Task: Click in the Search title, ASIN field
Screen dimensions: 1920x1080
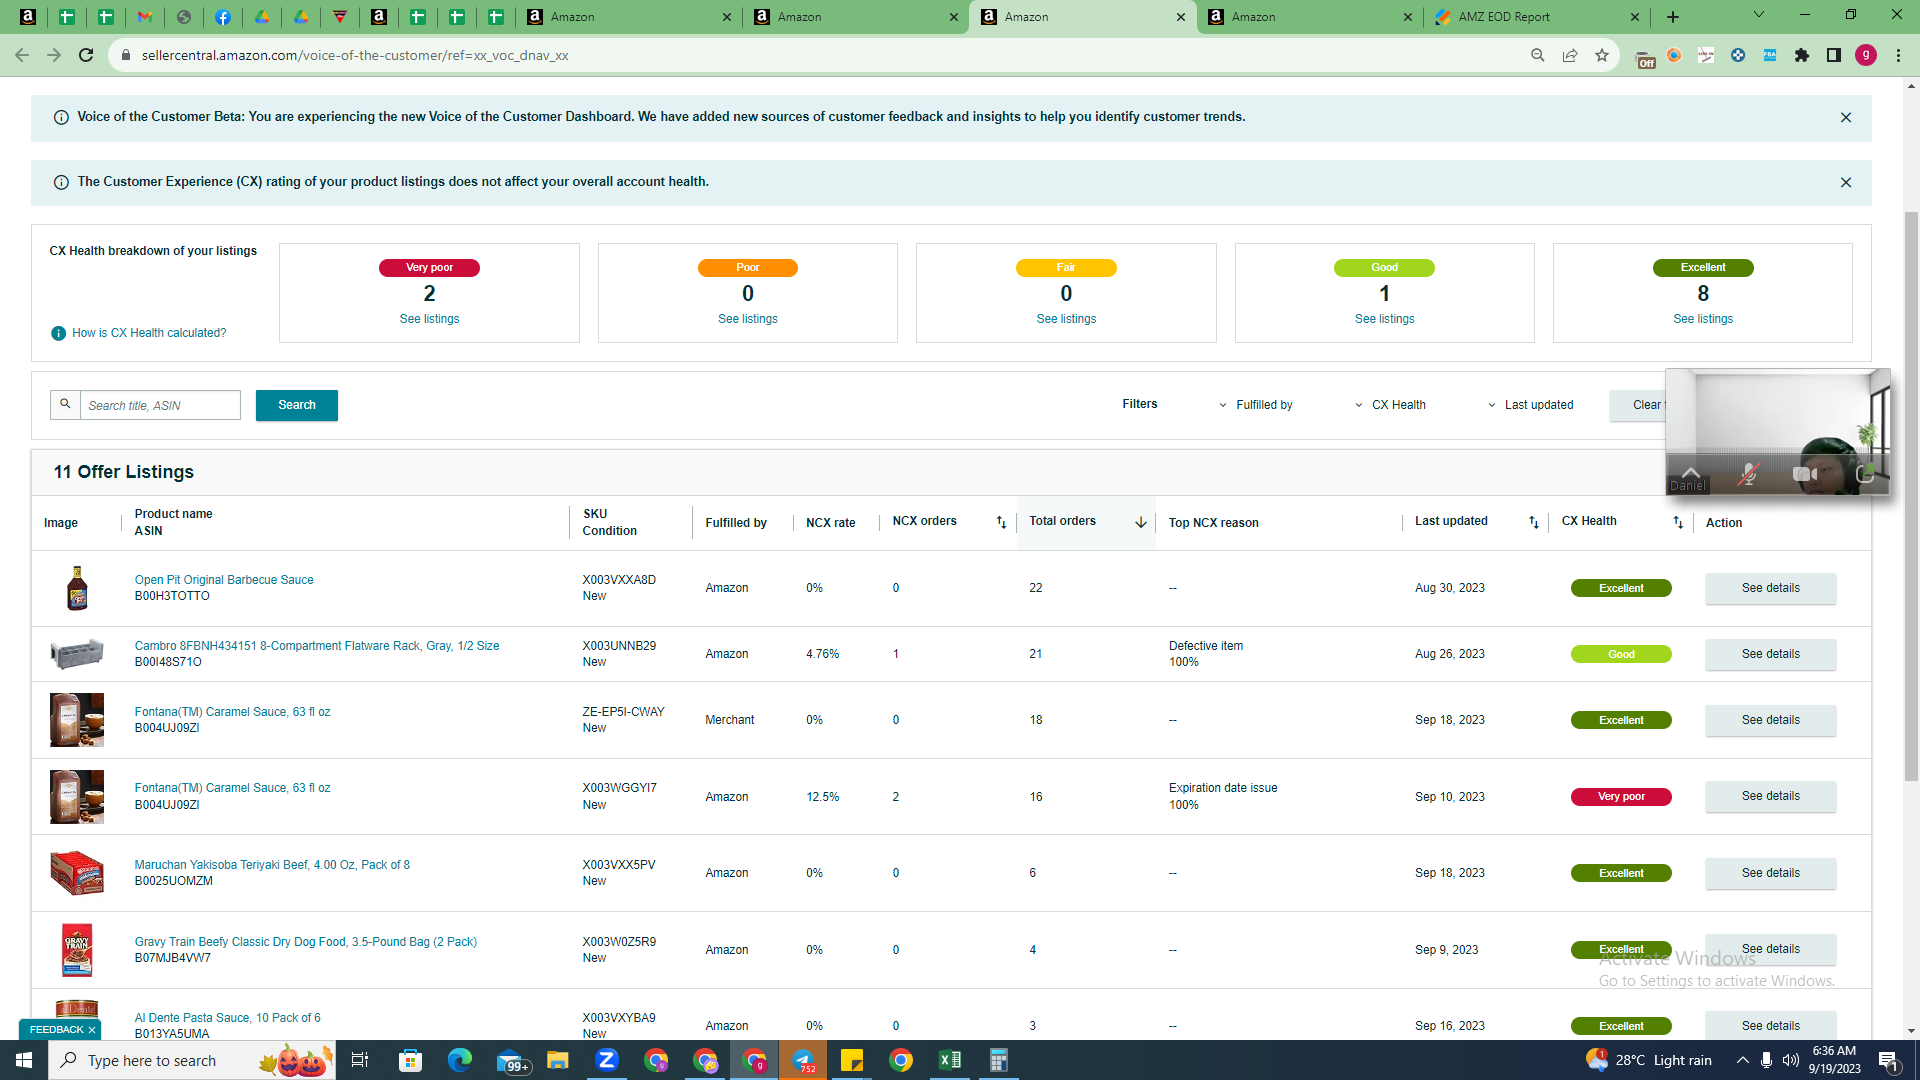Action: pos(160,405)
